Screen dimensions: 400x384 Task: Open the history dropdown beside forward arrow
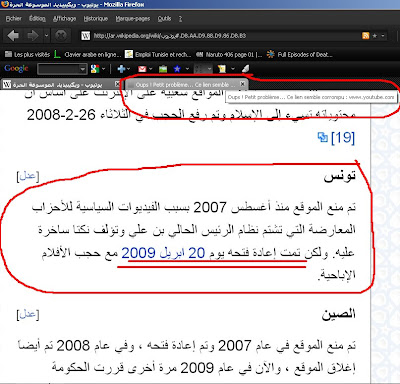[x=46, y=35]
